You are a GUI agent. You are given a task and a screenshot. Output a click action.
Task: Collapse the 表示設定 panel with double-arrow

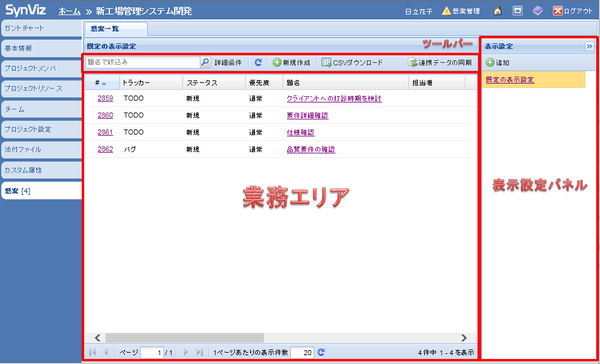point(589,46)
